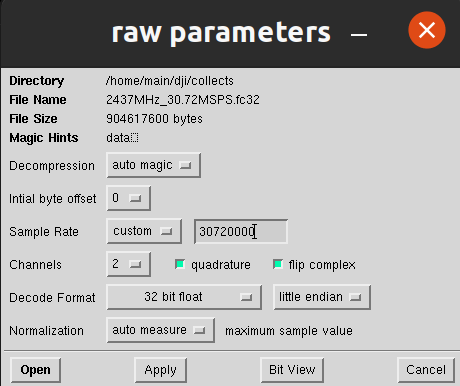Click the sample rate value field
This screenshot has width=460, height=386.
pyautogui.click(x=241, y=231)
